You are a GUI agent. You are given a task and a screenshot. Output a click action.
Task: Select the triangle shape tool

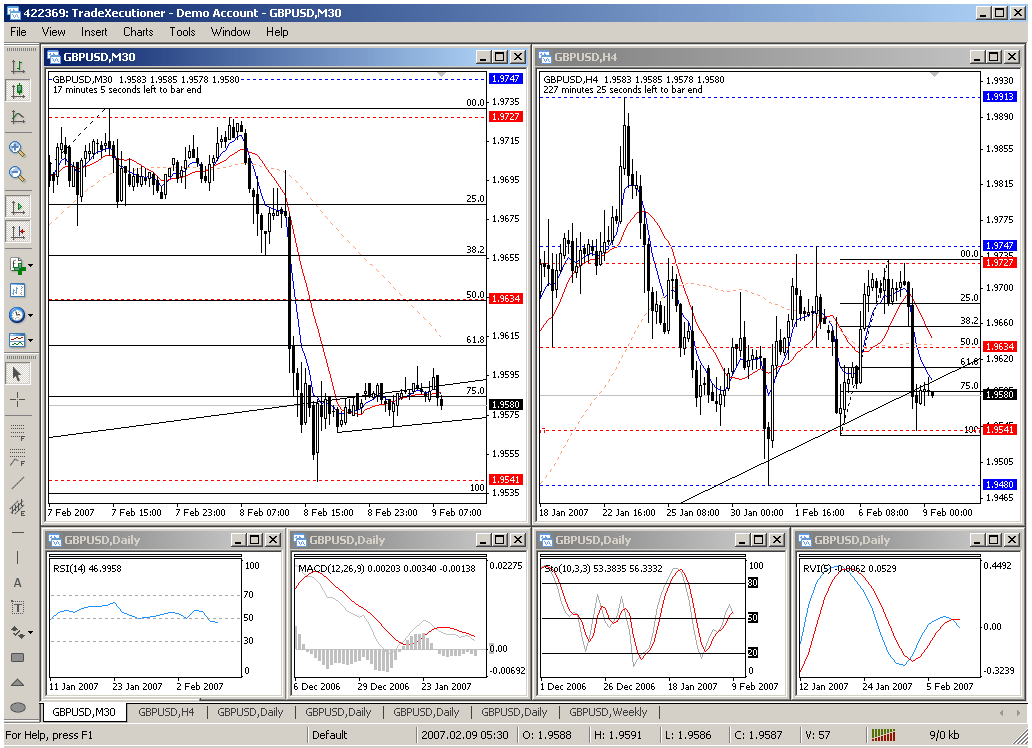18,683
